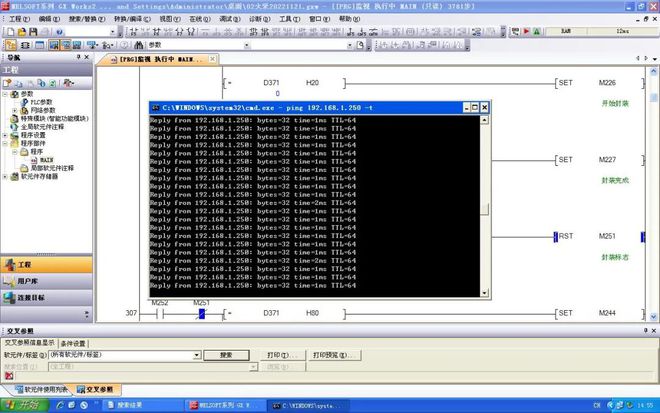Open the 在线 menu

(200, 19)
